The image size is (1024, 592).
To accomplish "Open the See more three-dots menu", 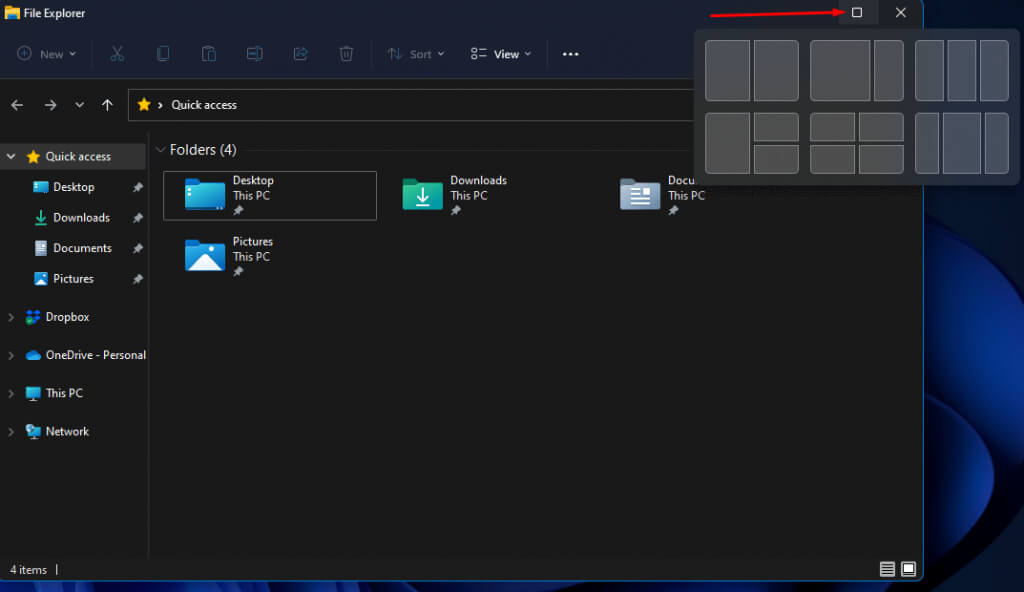I will click(x=570, y=54).
